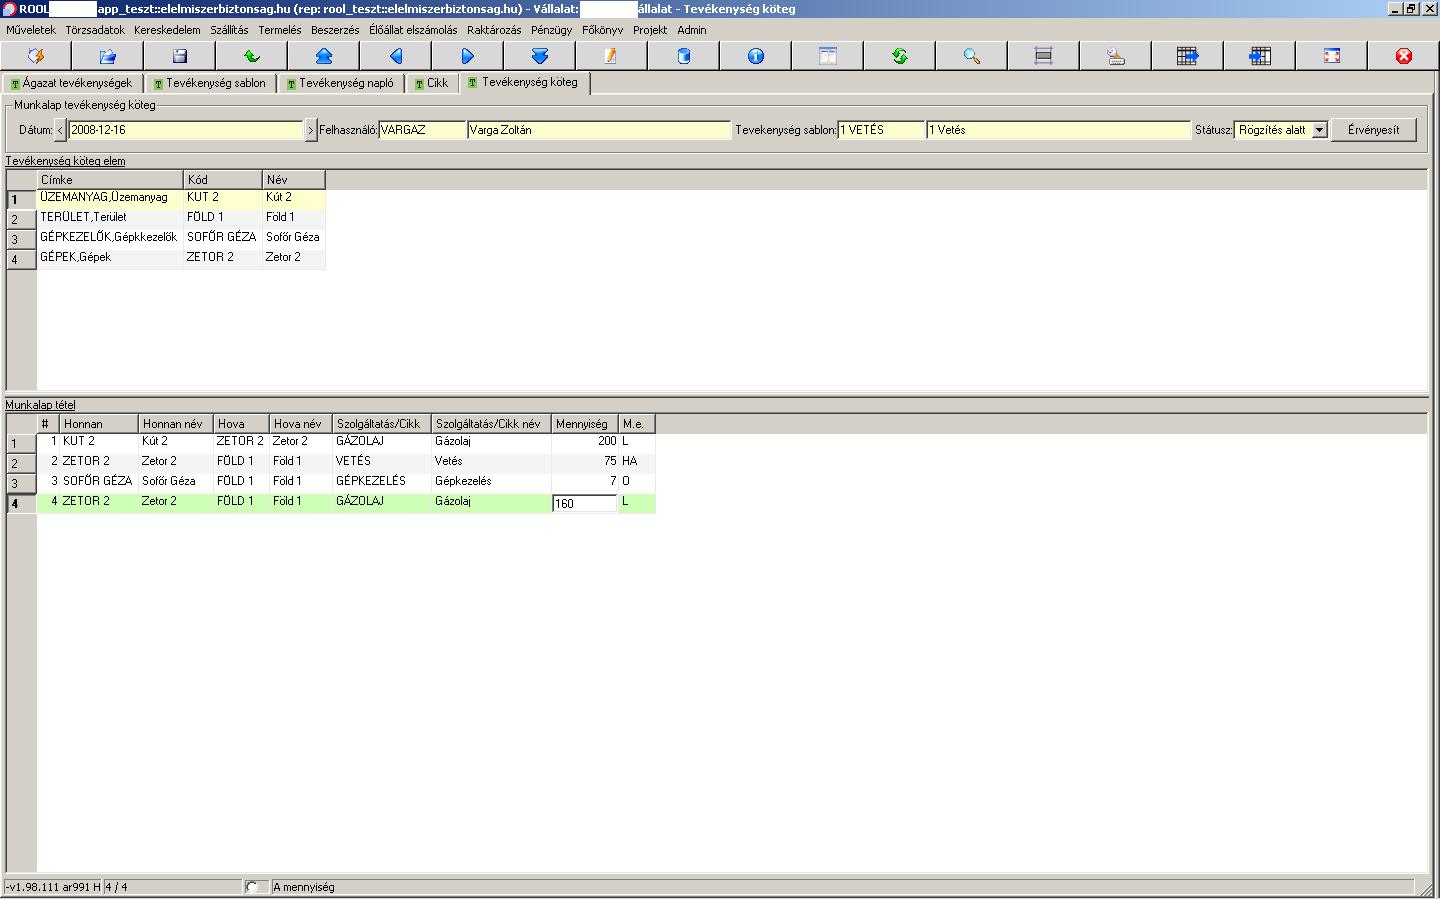Select the TERÜLET,Terület row
Image resolution: width=1440 pixels, height=900 pixels.
point(110,218)
